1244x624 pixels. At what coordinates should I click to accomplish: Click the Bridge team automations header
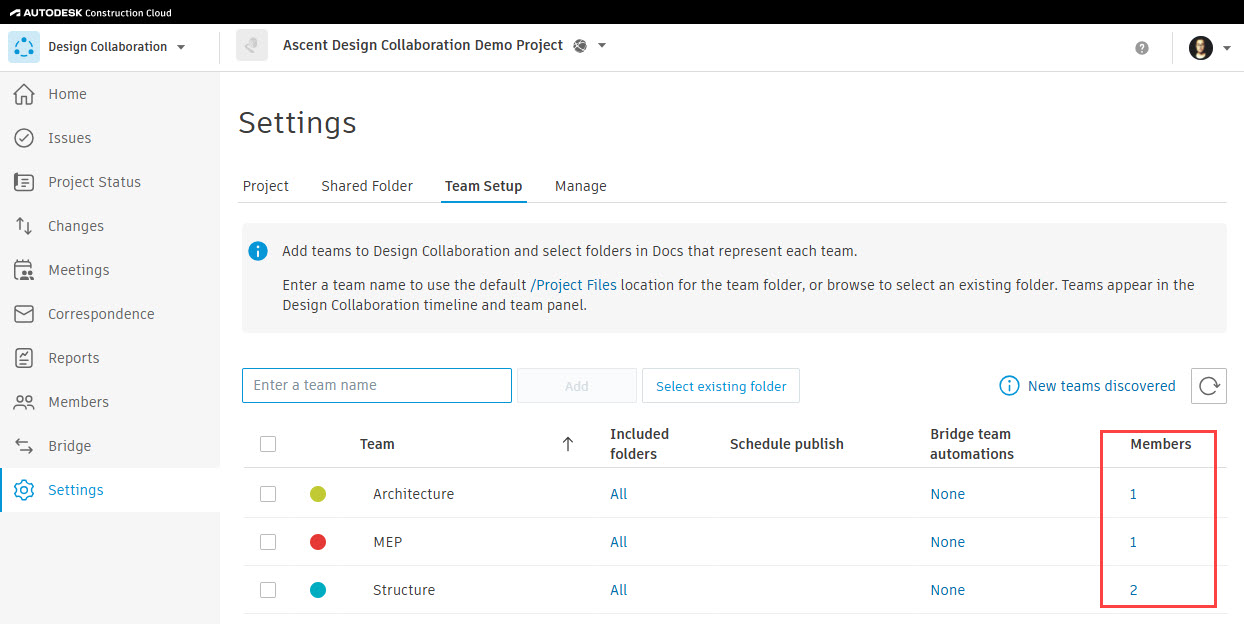coord(972,444)
